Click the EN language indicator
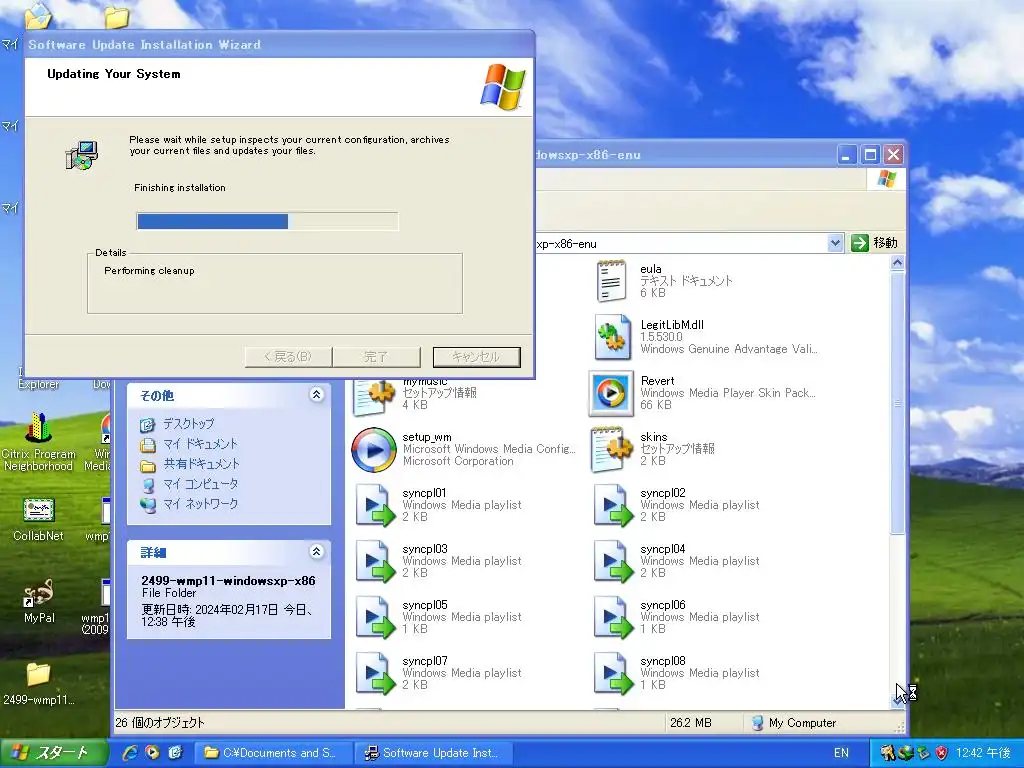 click(x=842, y=753)
